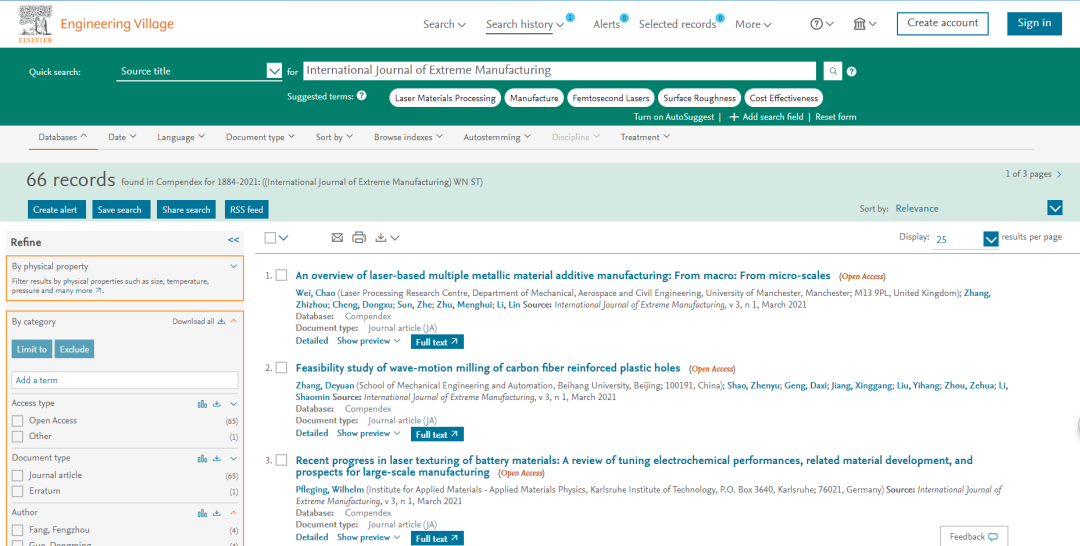This screenshot has width=1080, height=546.
Task: Tick the Other access type checkbox
Action: (x=18, y=437)
